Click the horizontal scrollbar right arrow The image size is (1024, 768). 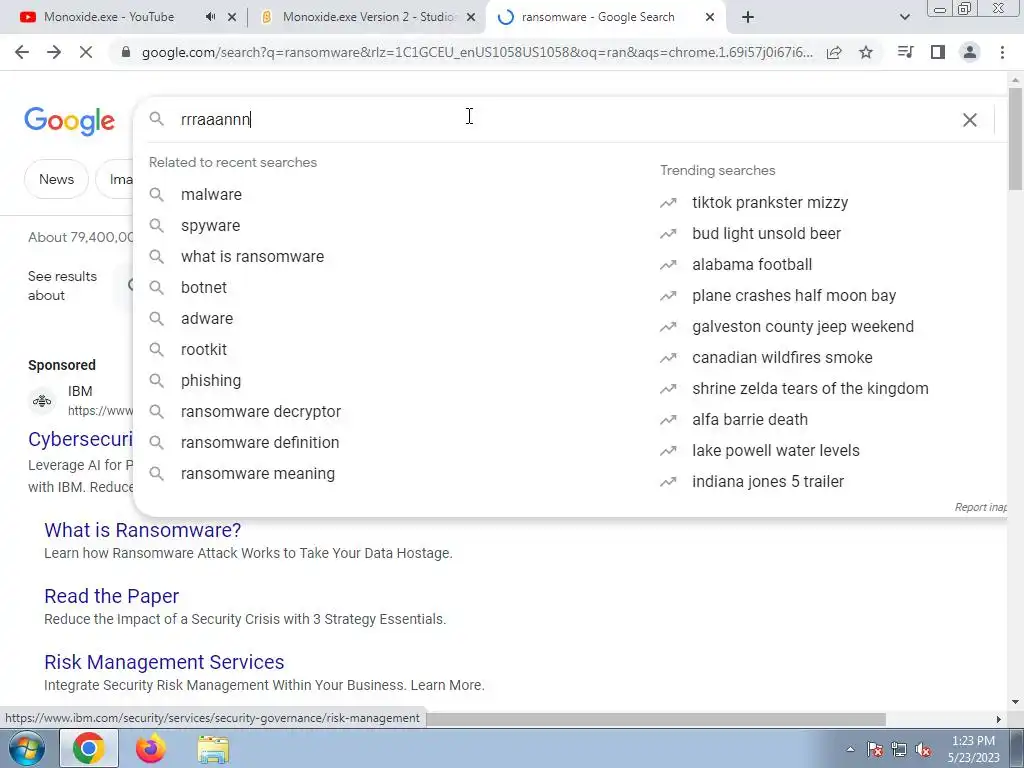999,719
